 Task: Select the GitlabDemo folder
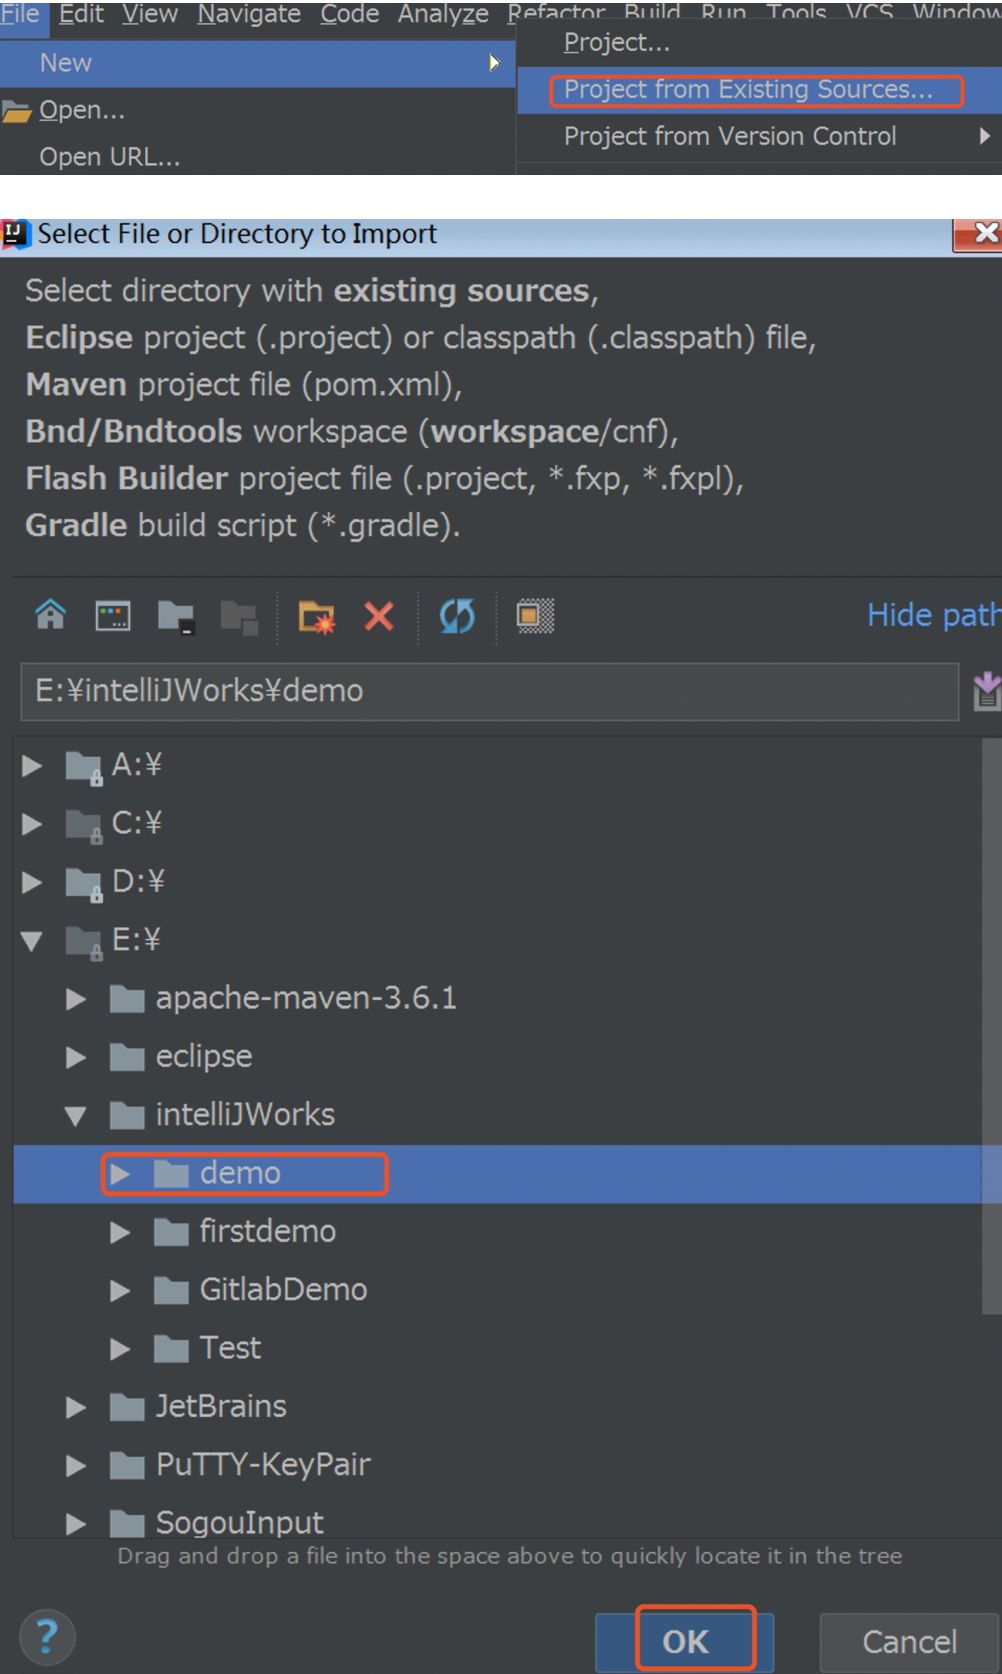[x=283, y=1290]
